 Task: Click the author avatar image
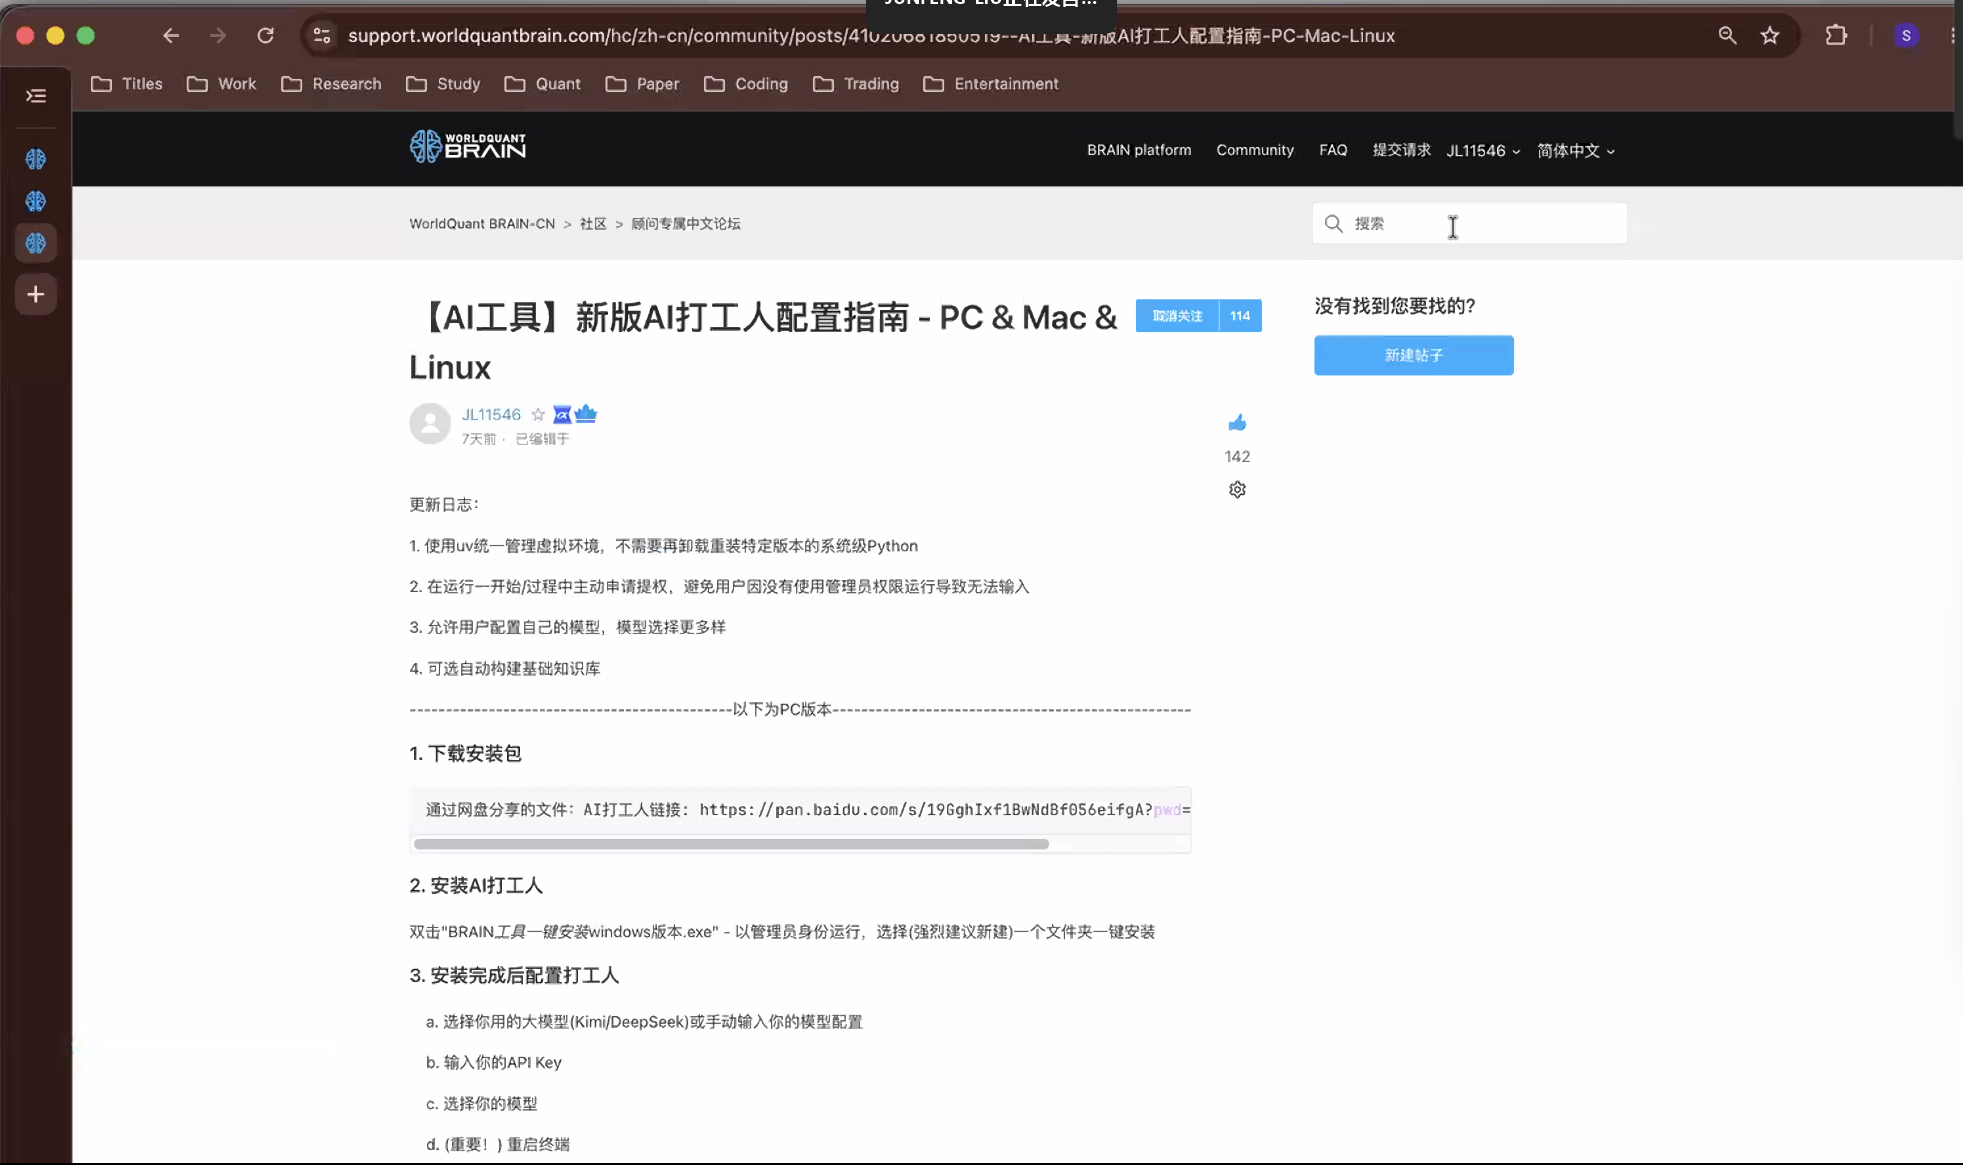click(430, 423)
